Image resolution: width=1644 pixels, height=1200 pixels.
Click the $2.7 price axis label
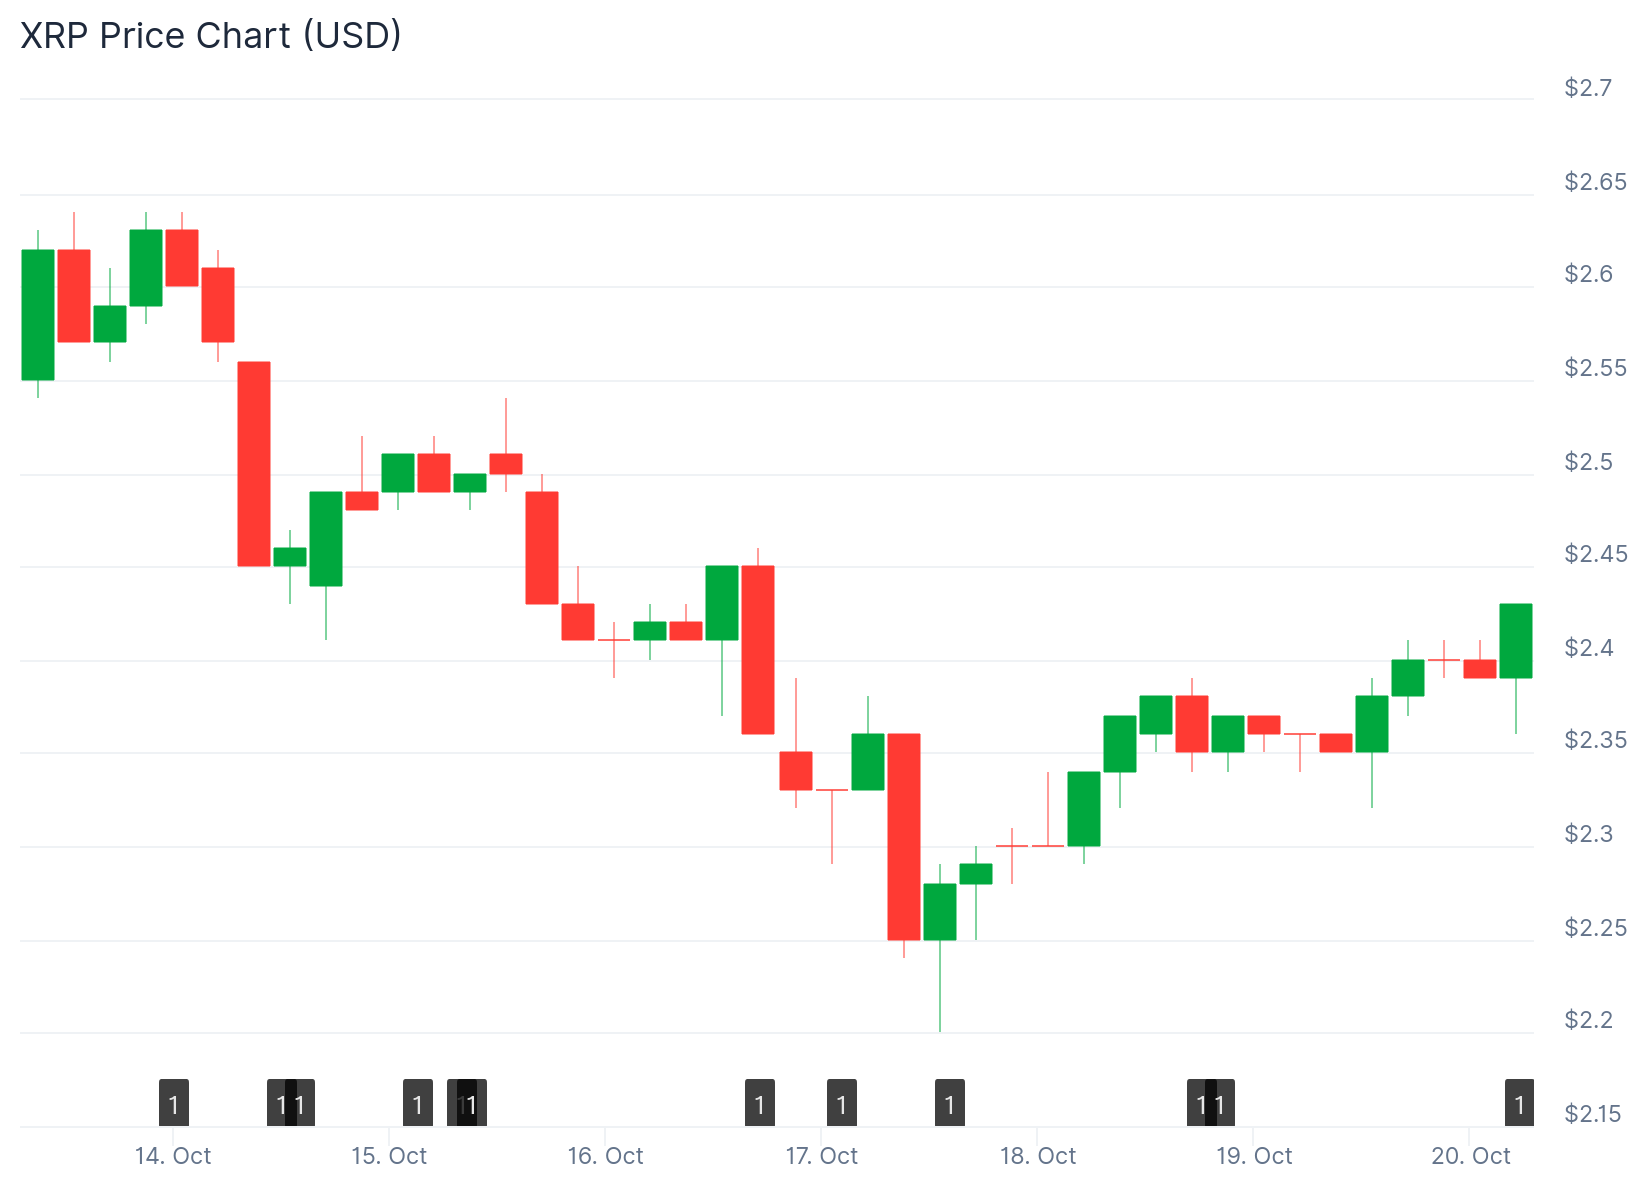tap(1588, 88)
